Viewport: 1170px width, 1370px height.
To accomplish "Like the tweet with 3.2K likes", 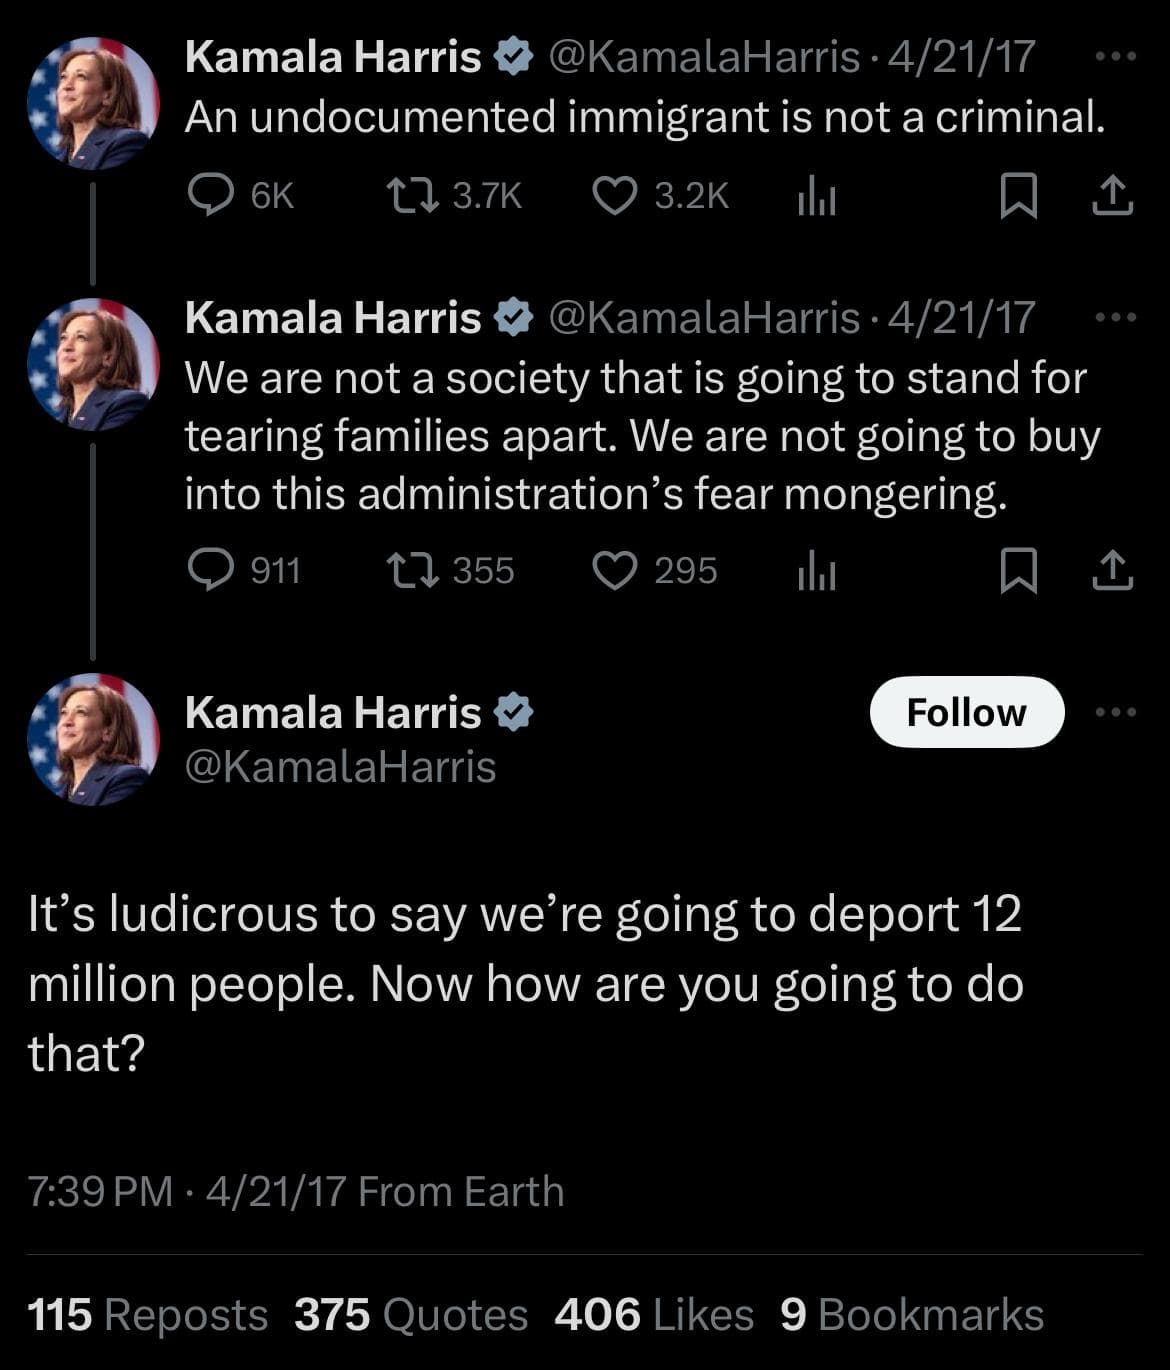I will coord(615,195).
